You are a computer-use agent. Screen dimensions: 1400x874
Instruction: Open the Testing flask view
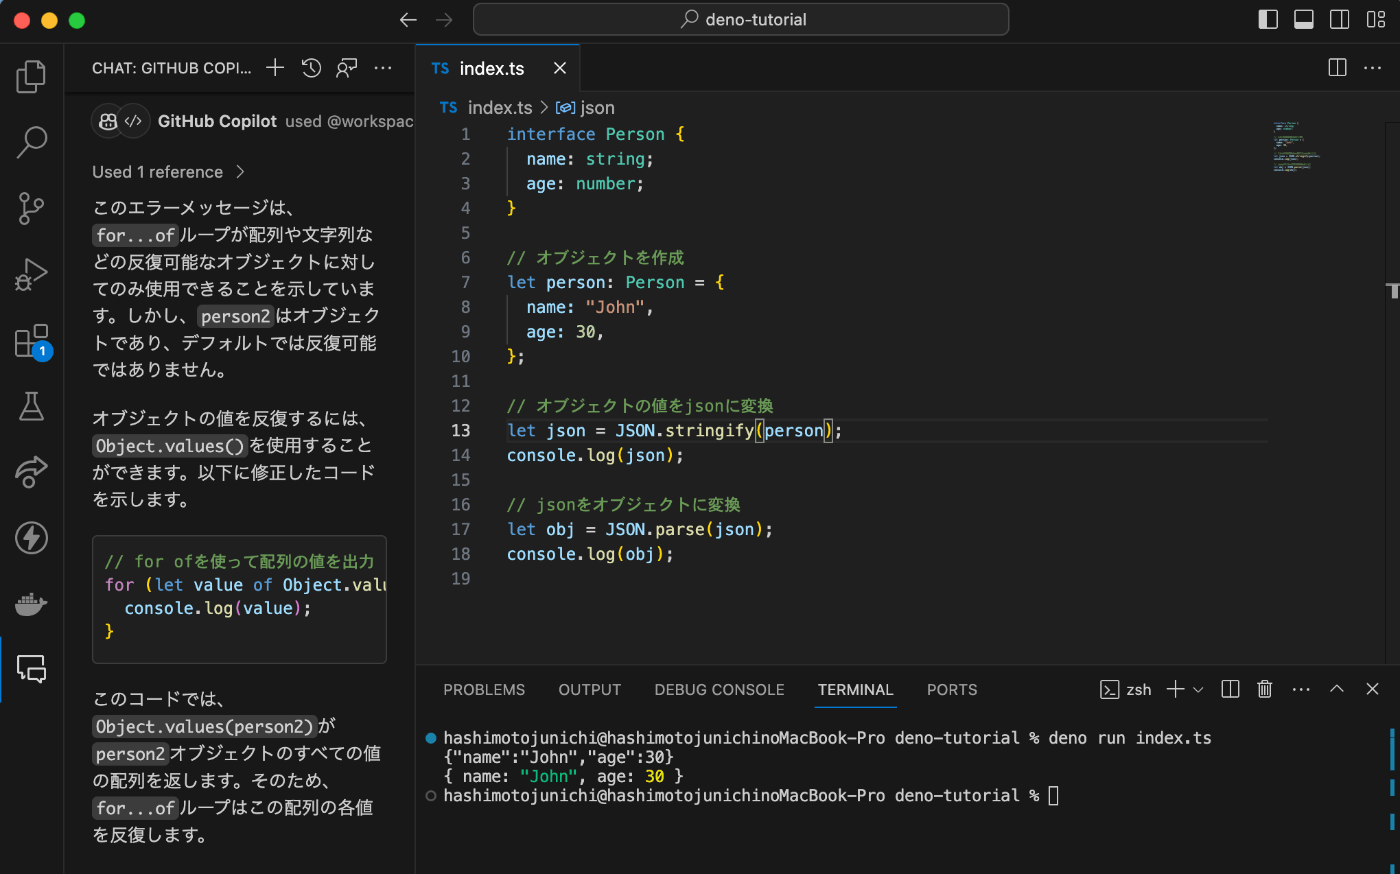click(x=31, y=406)
